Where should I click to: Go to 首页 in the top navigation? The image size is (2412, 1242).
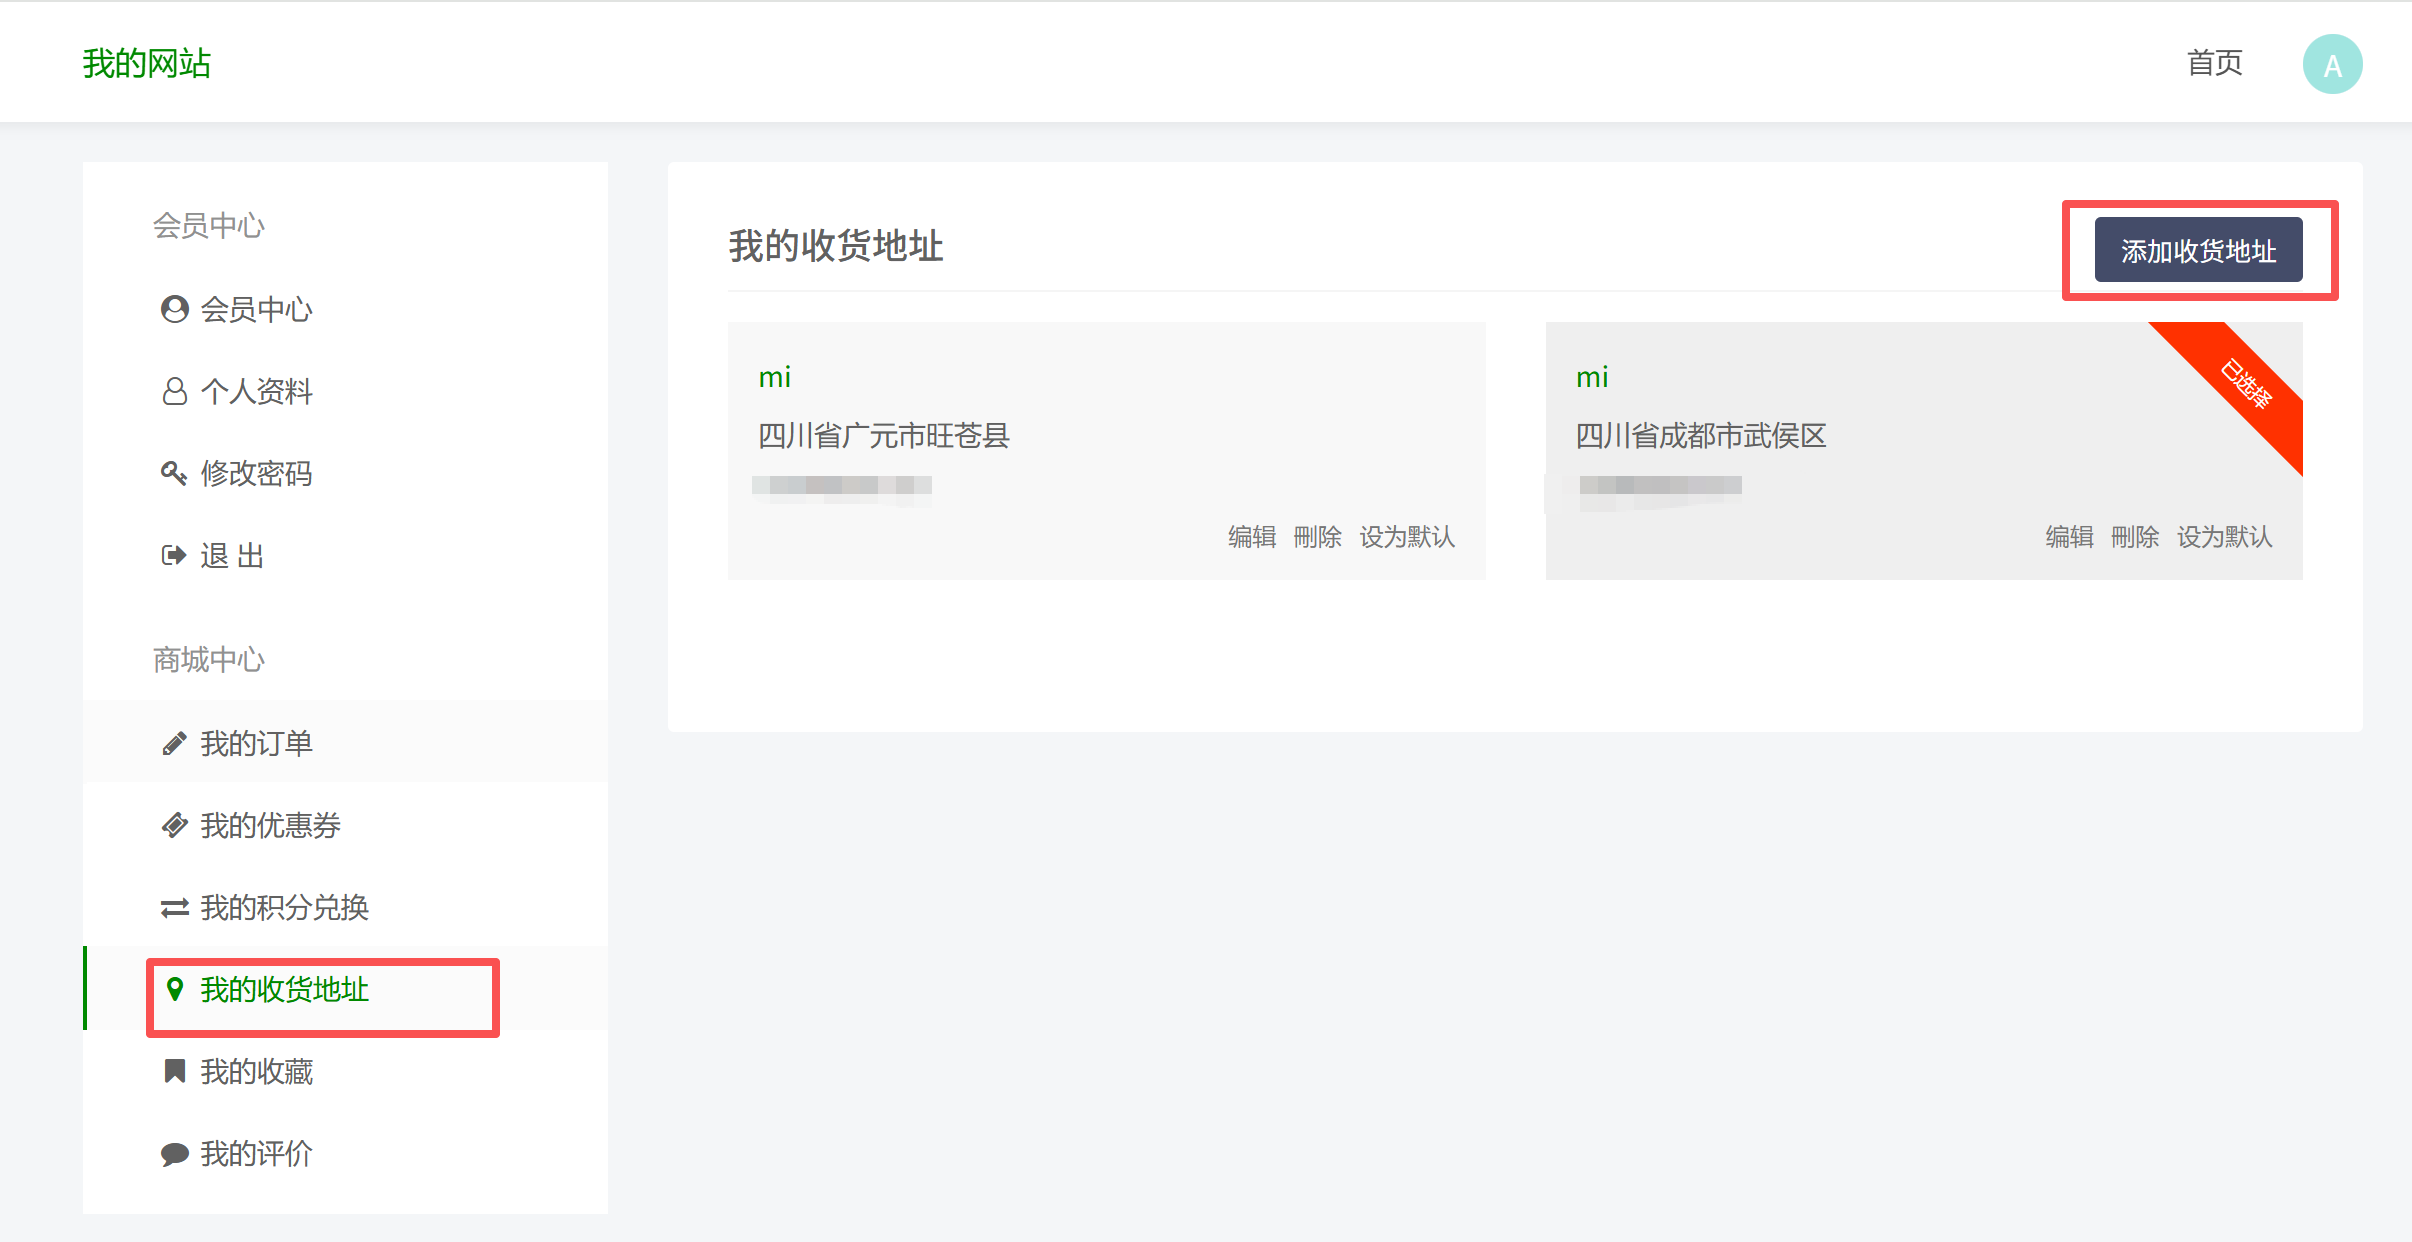coord(2215,63)
